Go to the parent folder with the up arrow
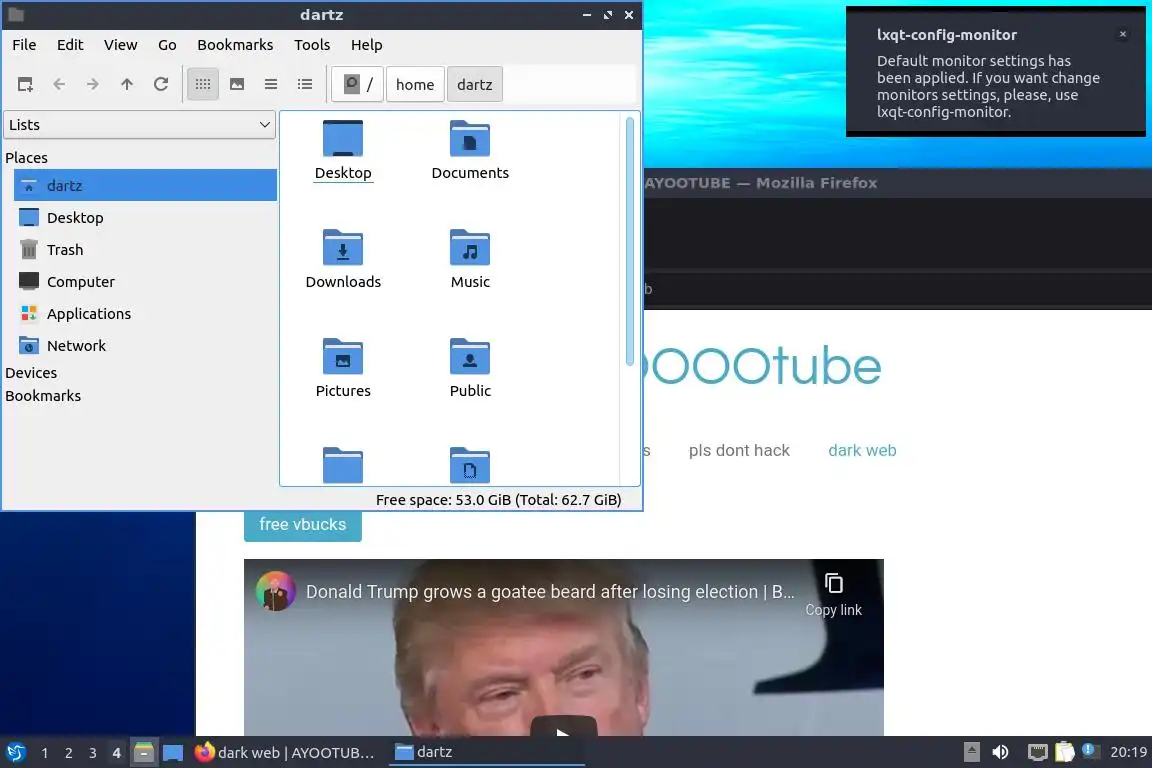Viewport: 1152px width, 768px height. tap(127, 85)
